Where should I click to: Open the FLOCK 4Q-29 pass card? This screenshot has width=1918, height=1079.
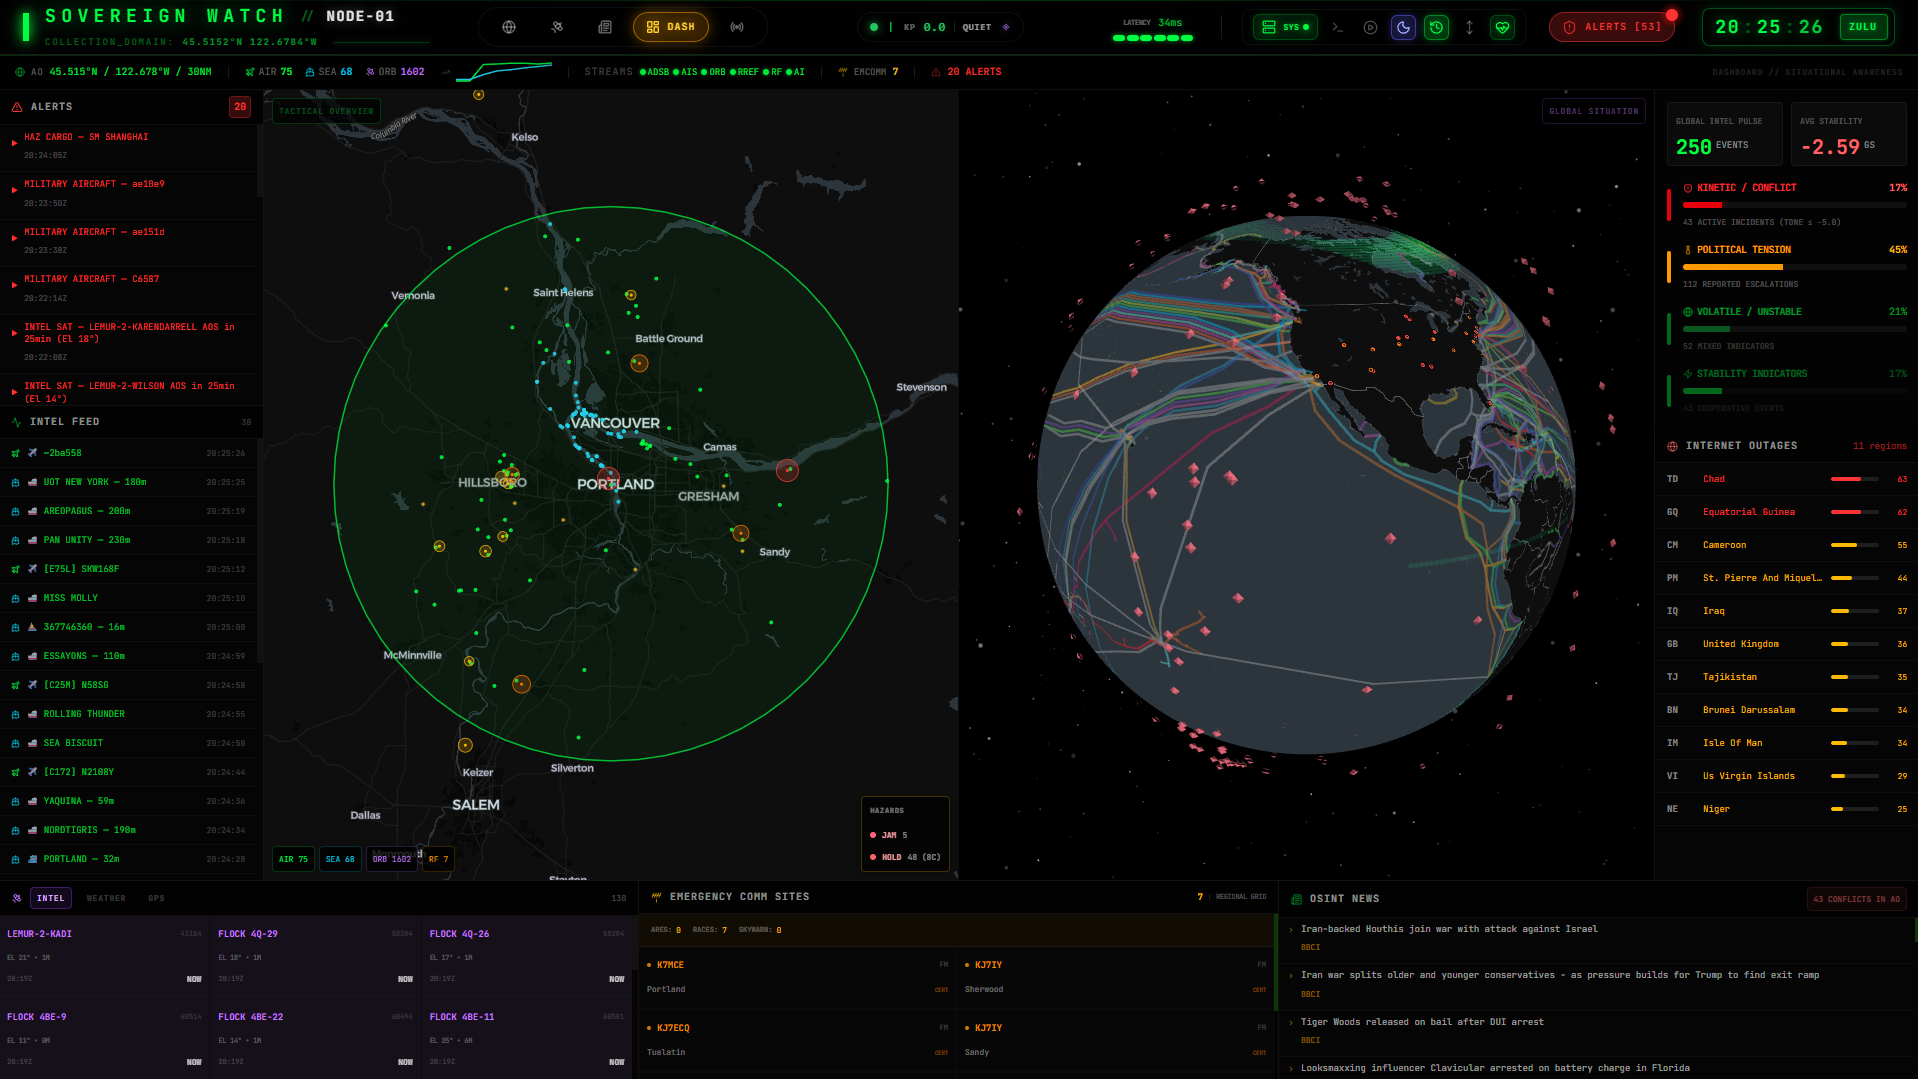click(x=316, y=957)
